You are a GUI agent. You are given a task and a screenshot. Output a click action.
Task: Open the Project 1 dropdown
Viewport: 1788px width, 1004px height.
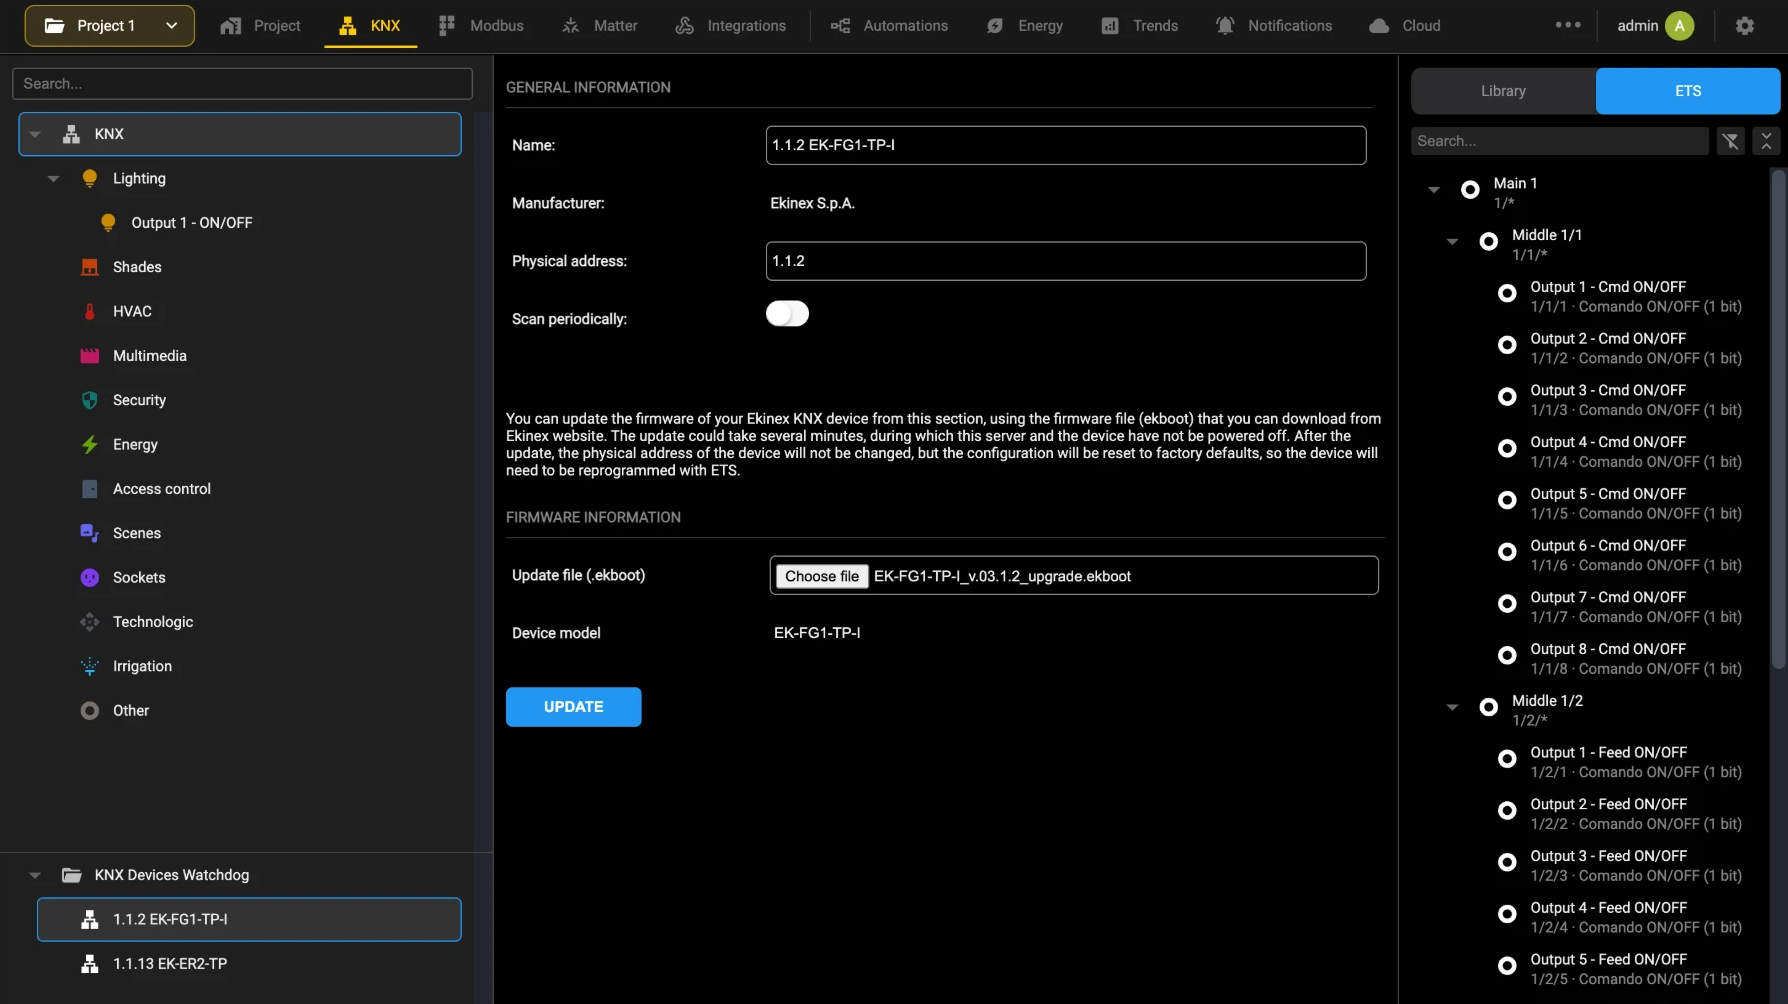pyautogui.click(x=109, y=26)
